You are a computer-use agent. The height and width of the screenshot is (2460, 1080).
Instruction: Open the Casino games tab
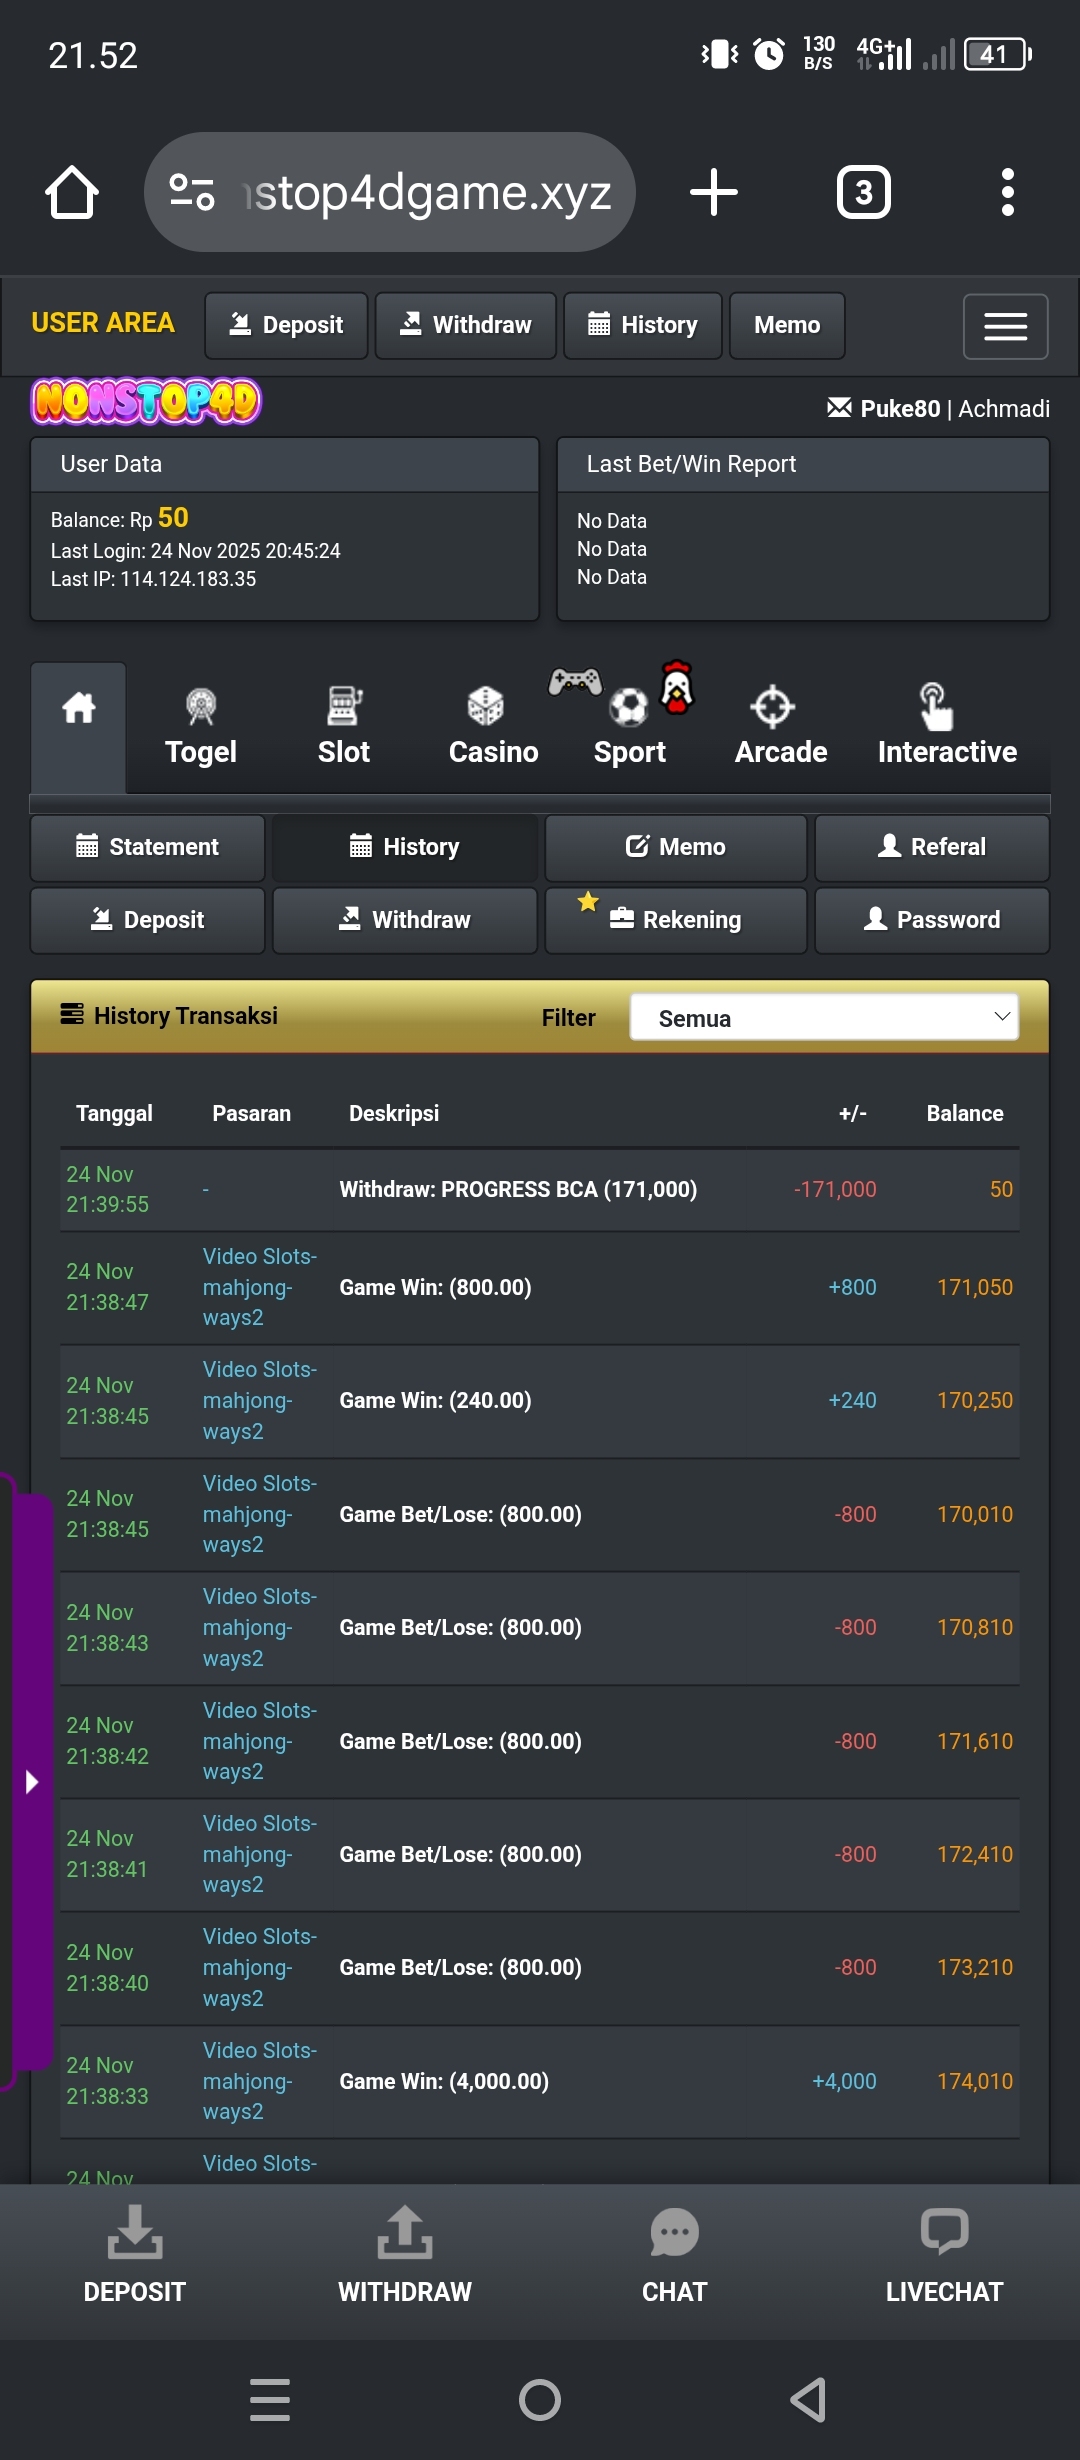(493, 726)
